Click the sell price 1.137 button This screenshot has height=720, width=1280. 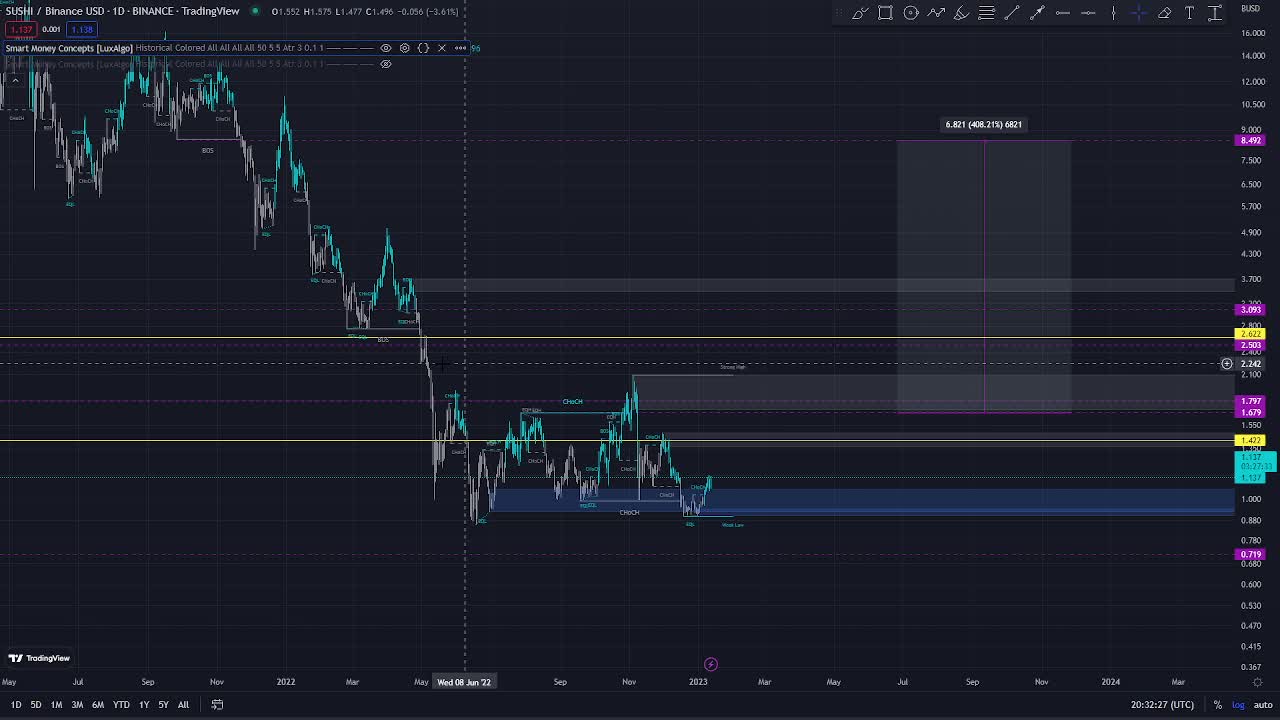click(23, 29)
